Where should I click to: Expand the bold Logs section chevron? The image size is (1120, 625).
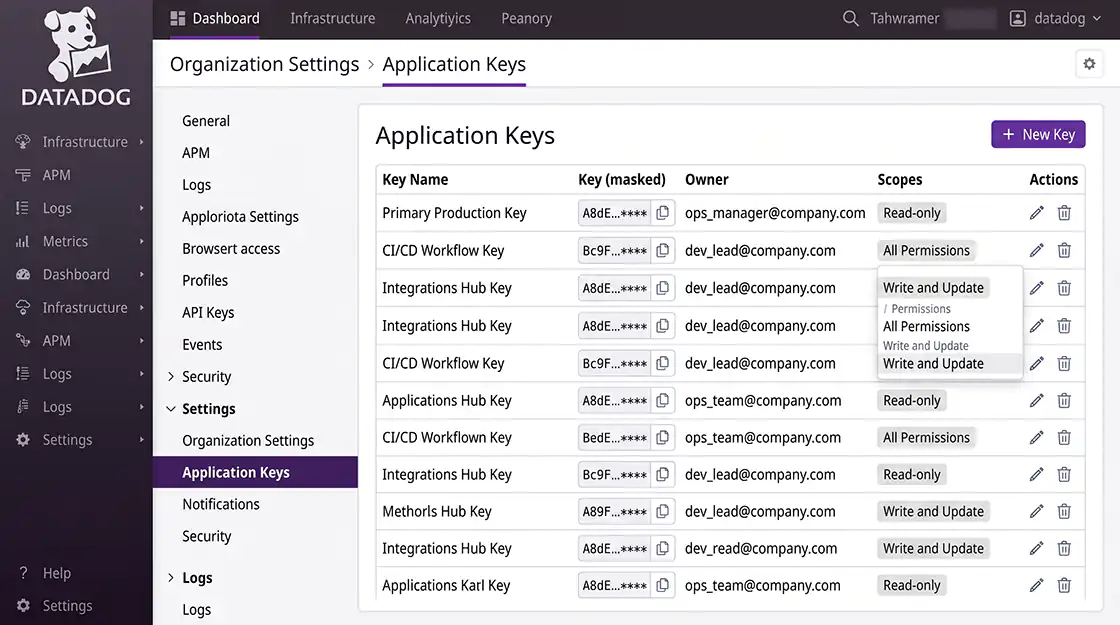(171, 578)
